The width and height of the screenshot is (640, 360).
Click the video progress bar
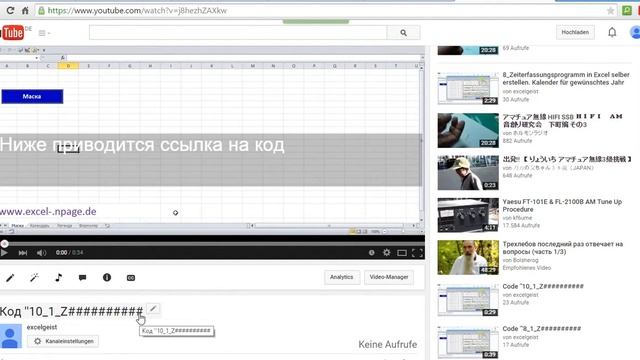(x=212, y=244)
